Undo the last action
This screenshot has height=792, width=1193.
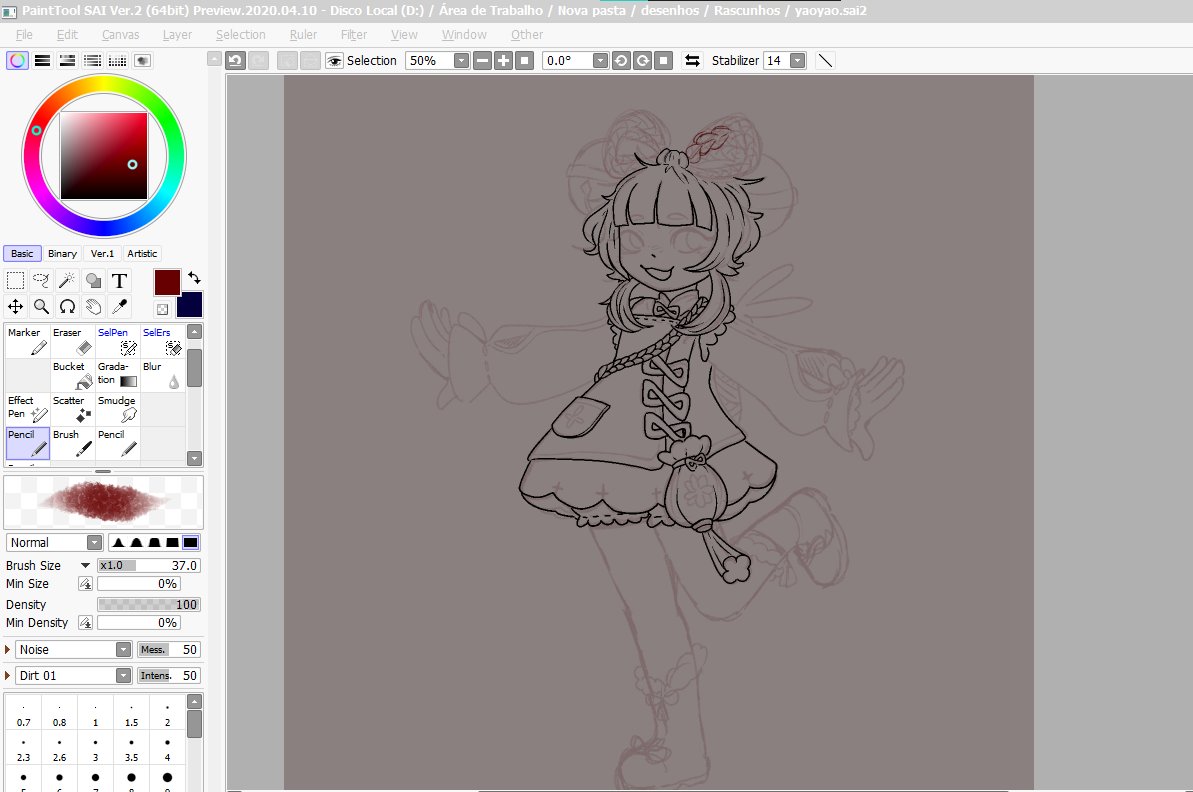pos(235,61)
